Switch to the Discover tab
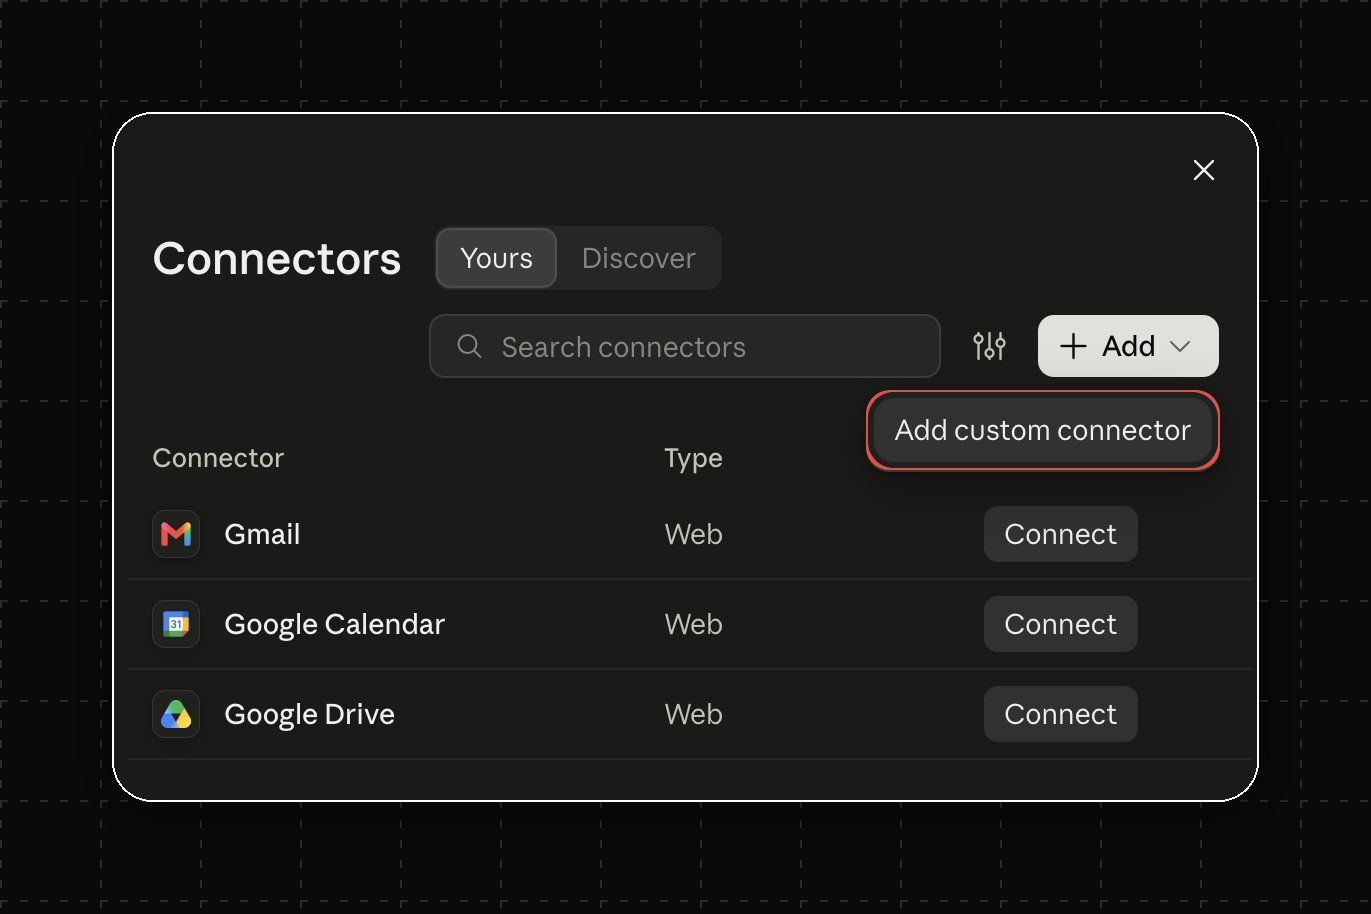Screen dimensions: 1371x914 coord(638,258)
